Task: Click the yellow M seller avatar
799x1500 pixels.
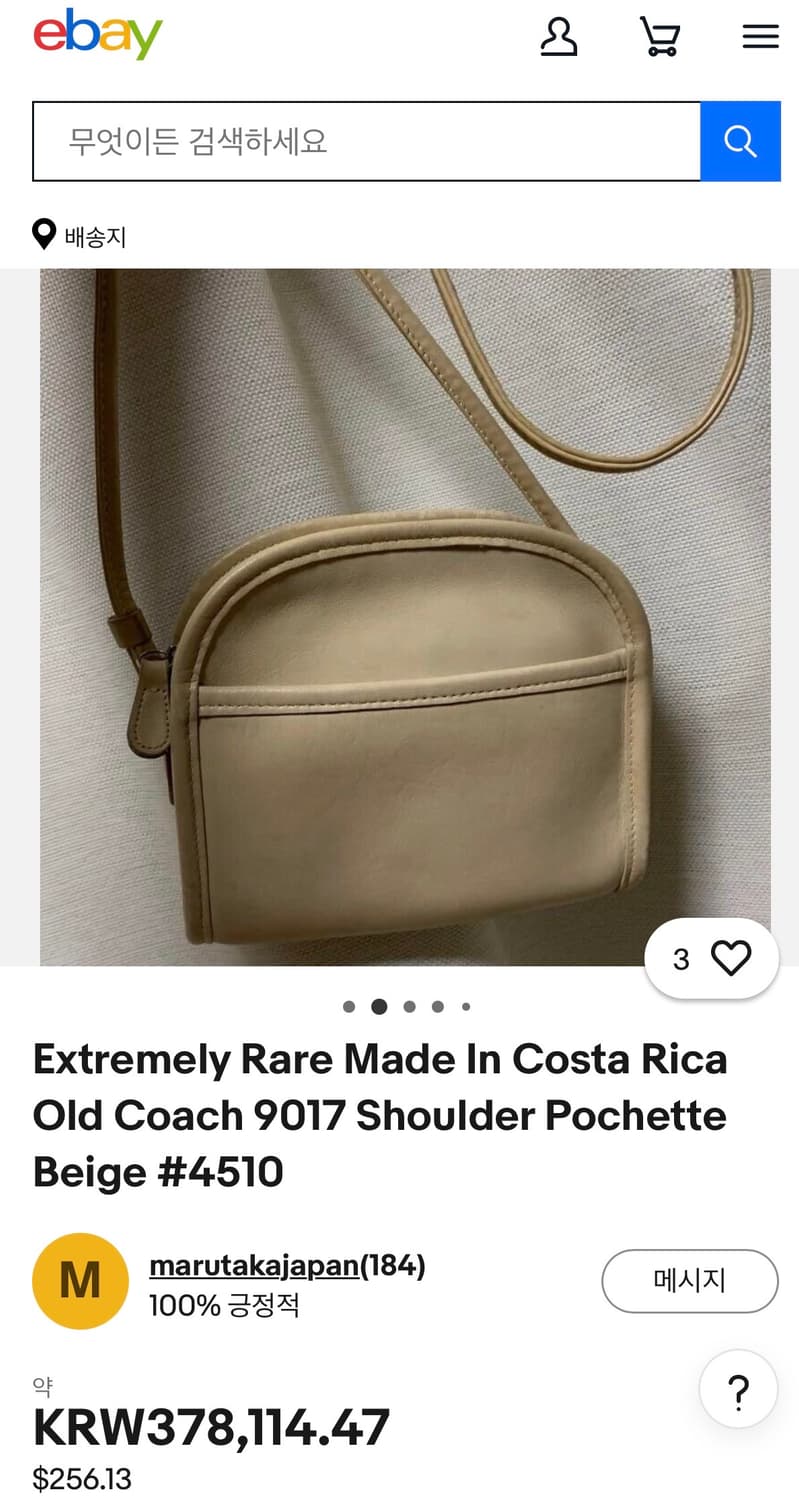Action: tap(80, 1281)
